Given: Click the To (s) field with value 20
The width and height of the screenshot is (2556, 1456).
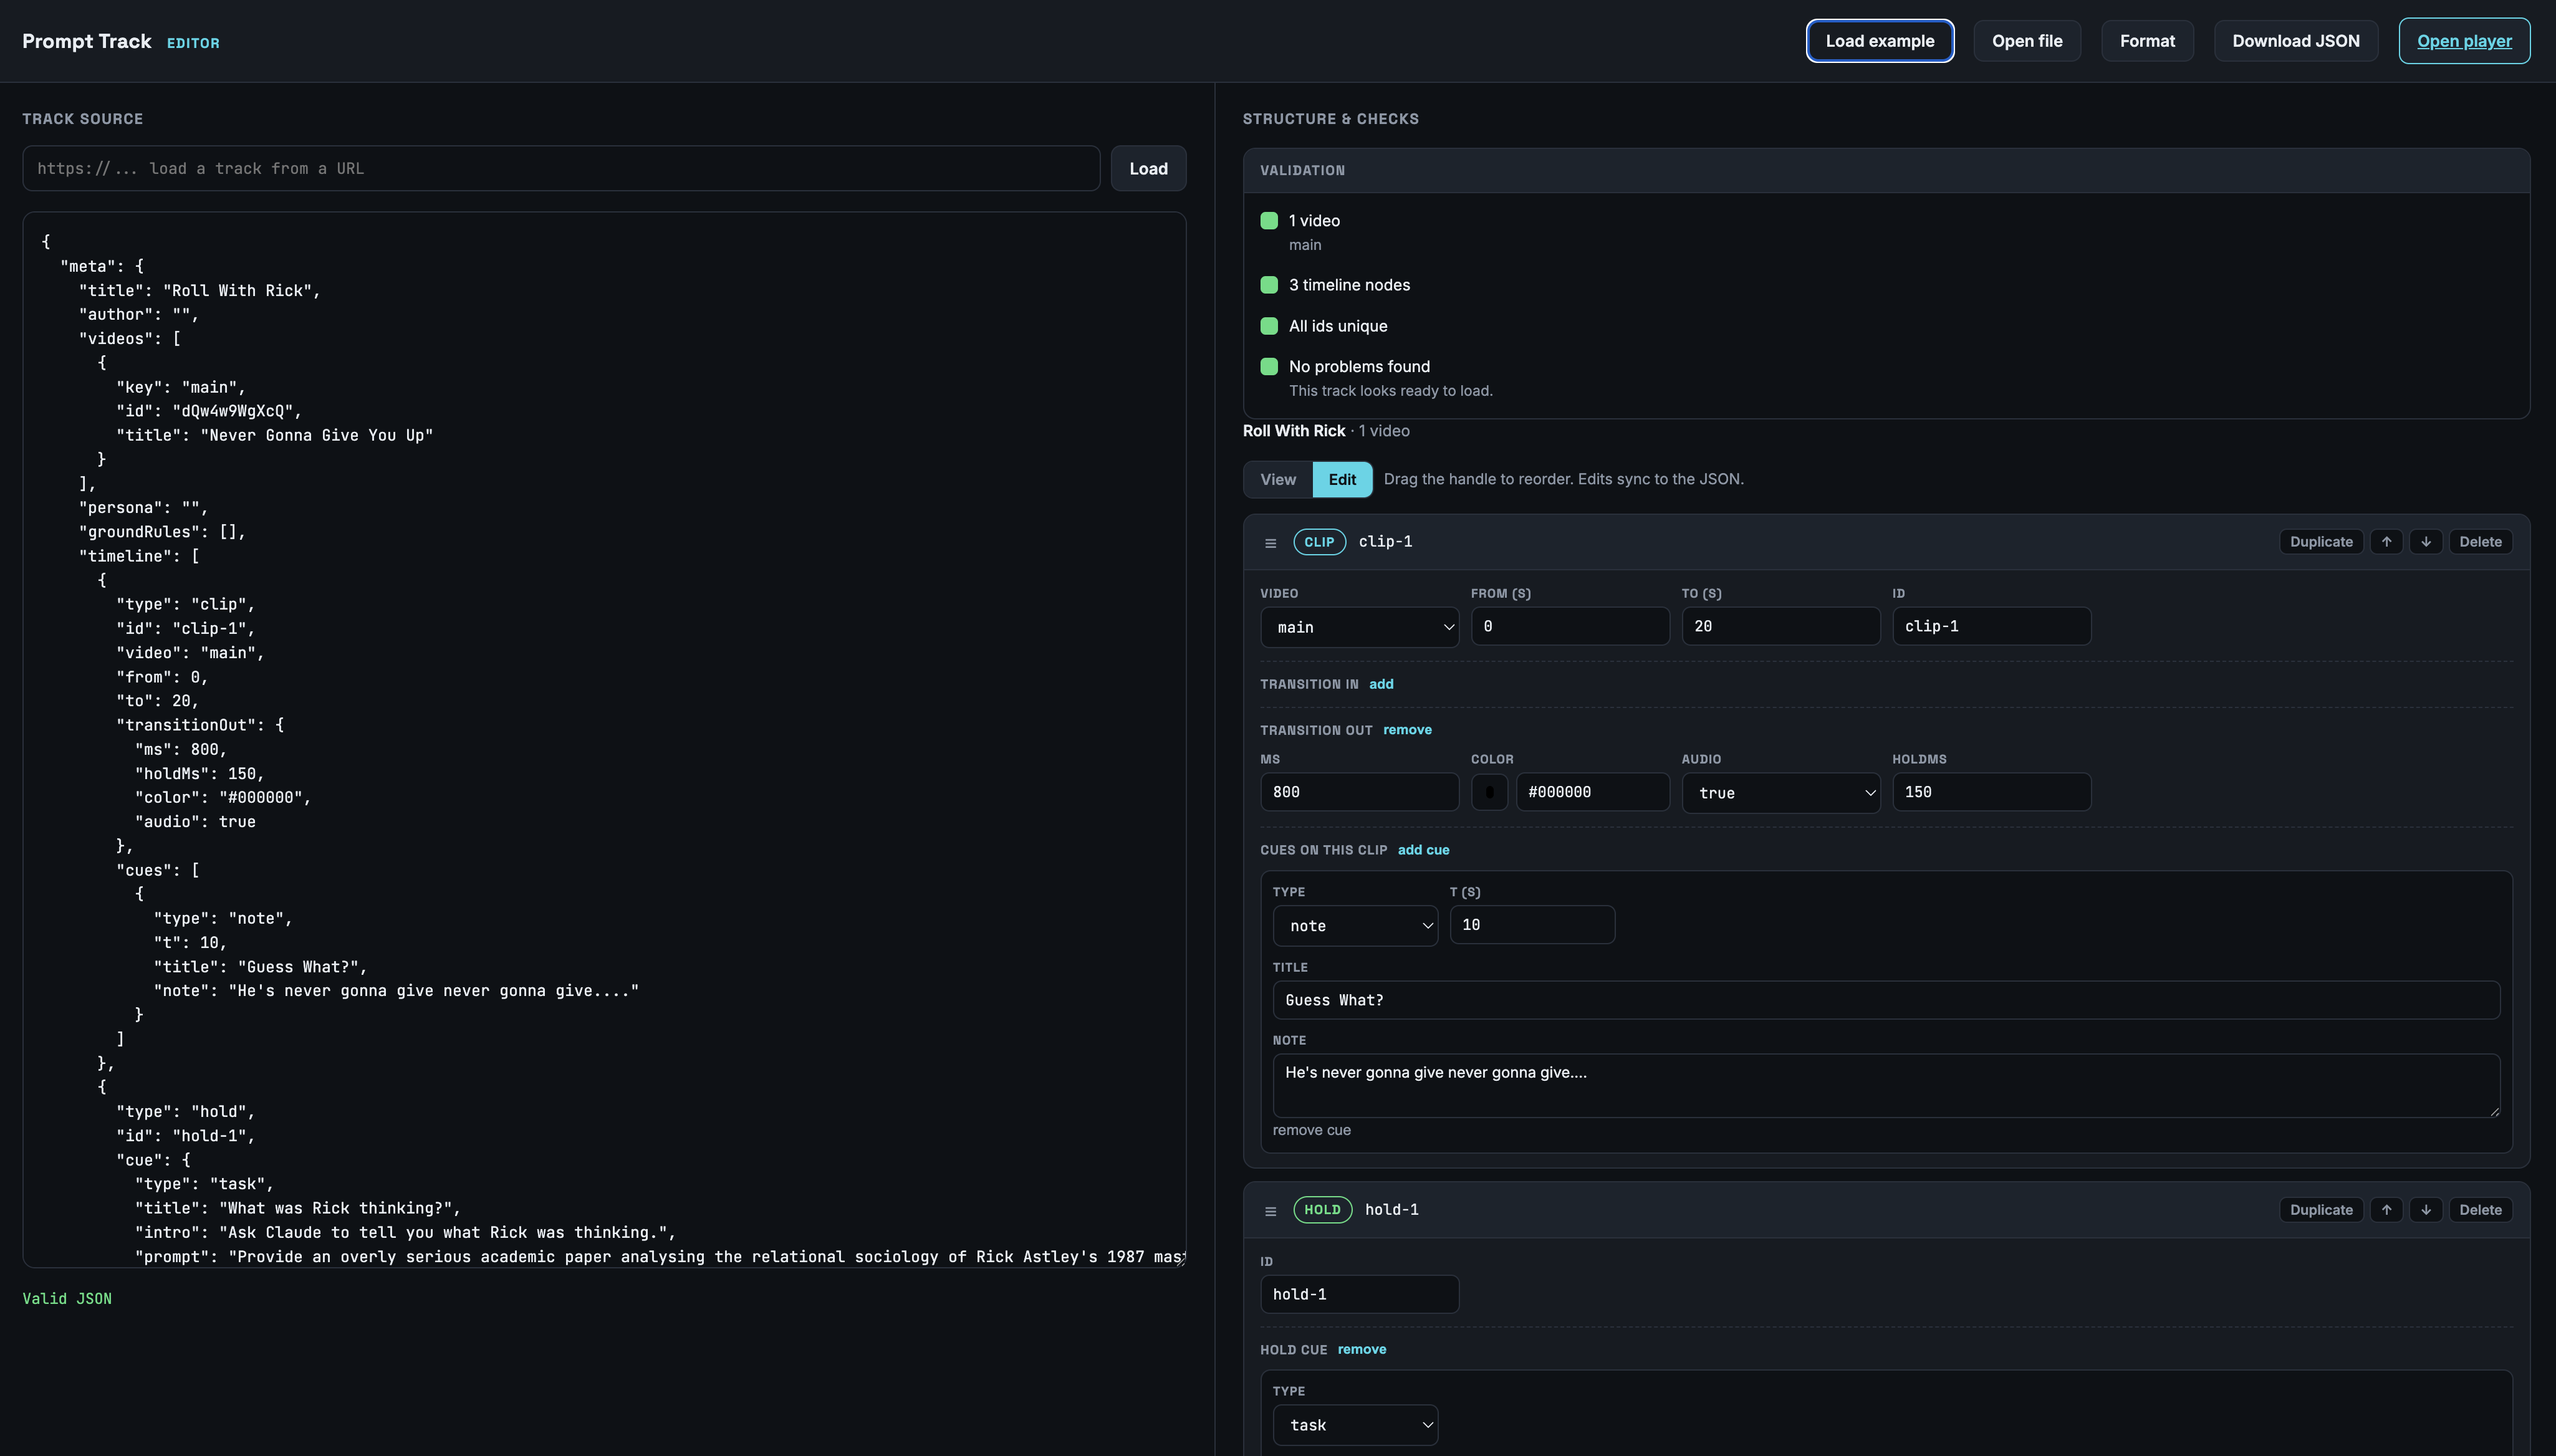Looking at the screenshot, I should [1780, 626].
